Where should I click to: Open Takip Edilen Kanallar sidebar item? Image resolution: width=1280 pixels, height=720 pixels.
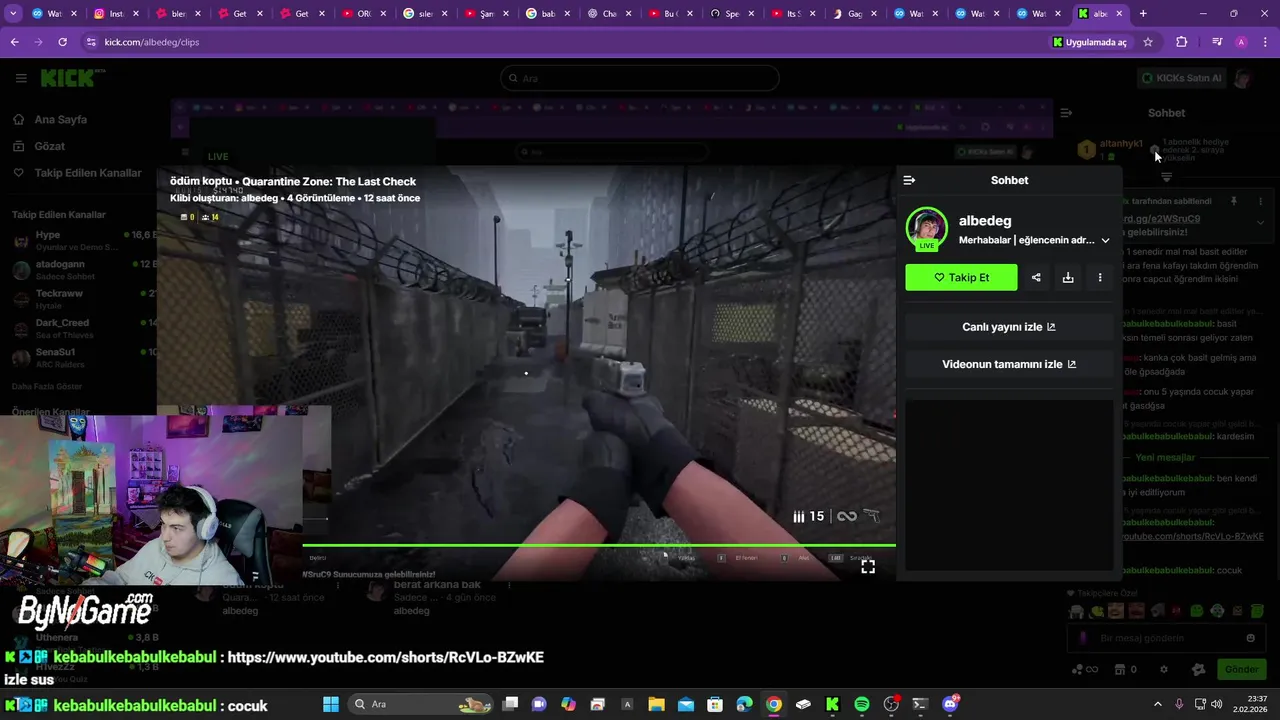88,173
